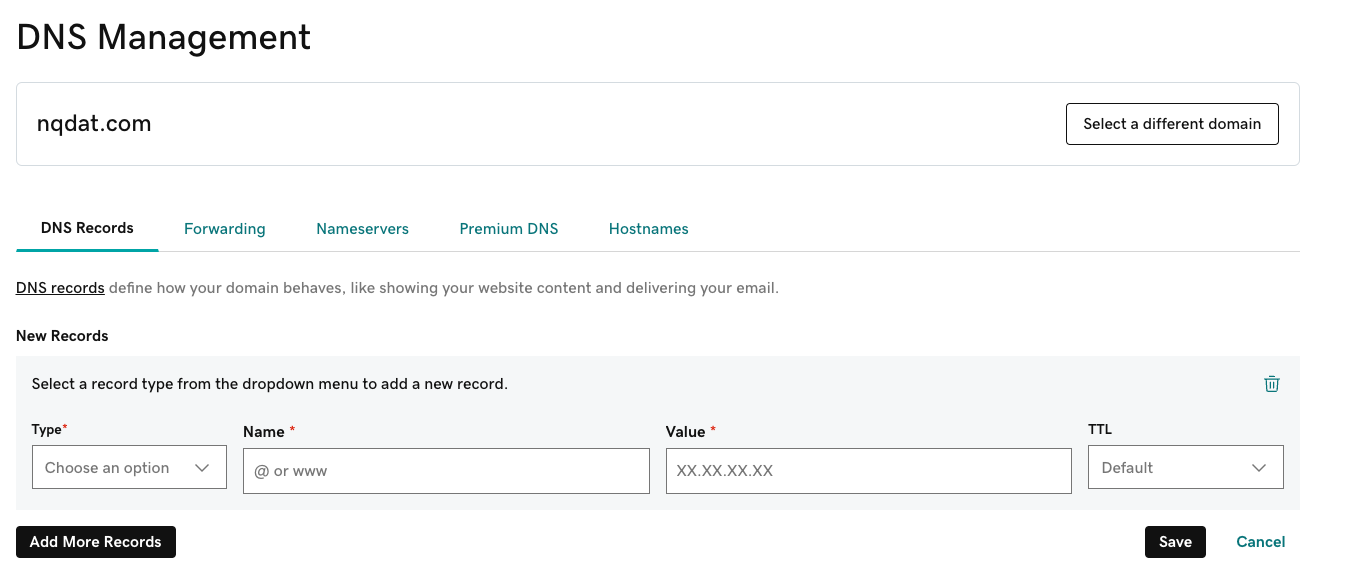Focus the Name field with '@ or www'
Viewport: 1360px width, 586px height.
pyautogui.click(x=446, y=471)
